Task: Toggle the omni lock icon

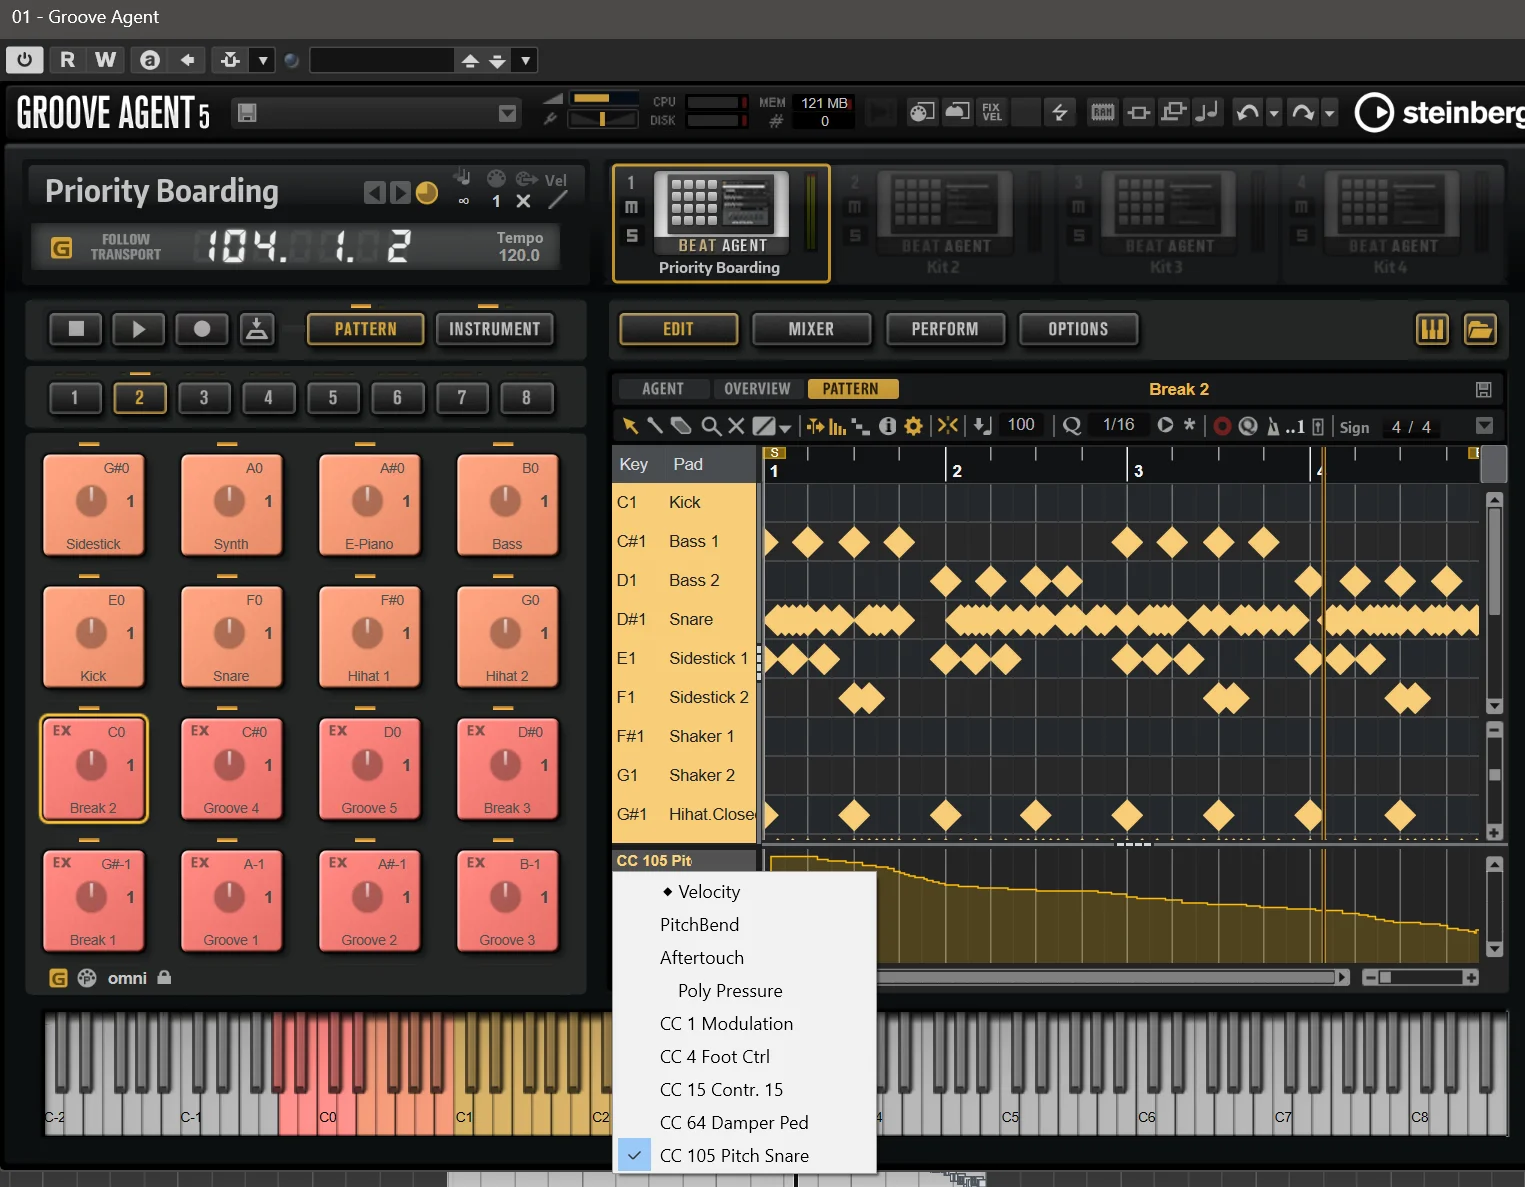Action: click(x=164, y=977)
